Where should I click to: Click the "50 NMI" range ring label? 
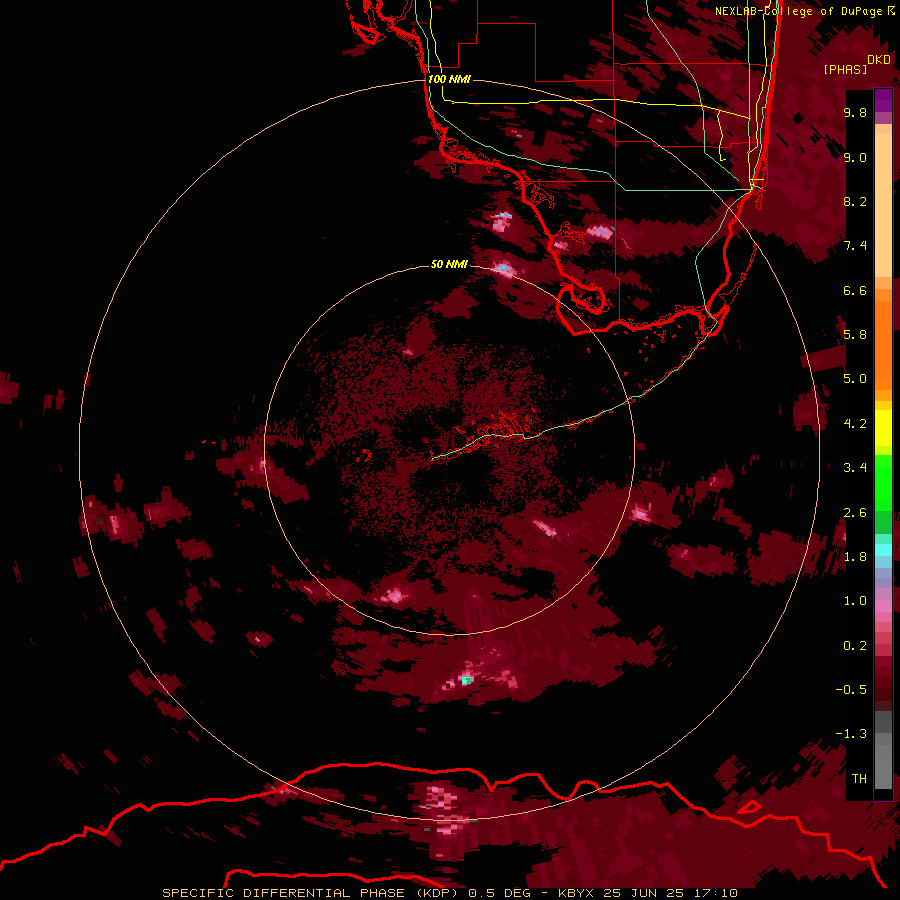[449, 264]
